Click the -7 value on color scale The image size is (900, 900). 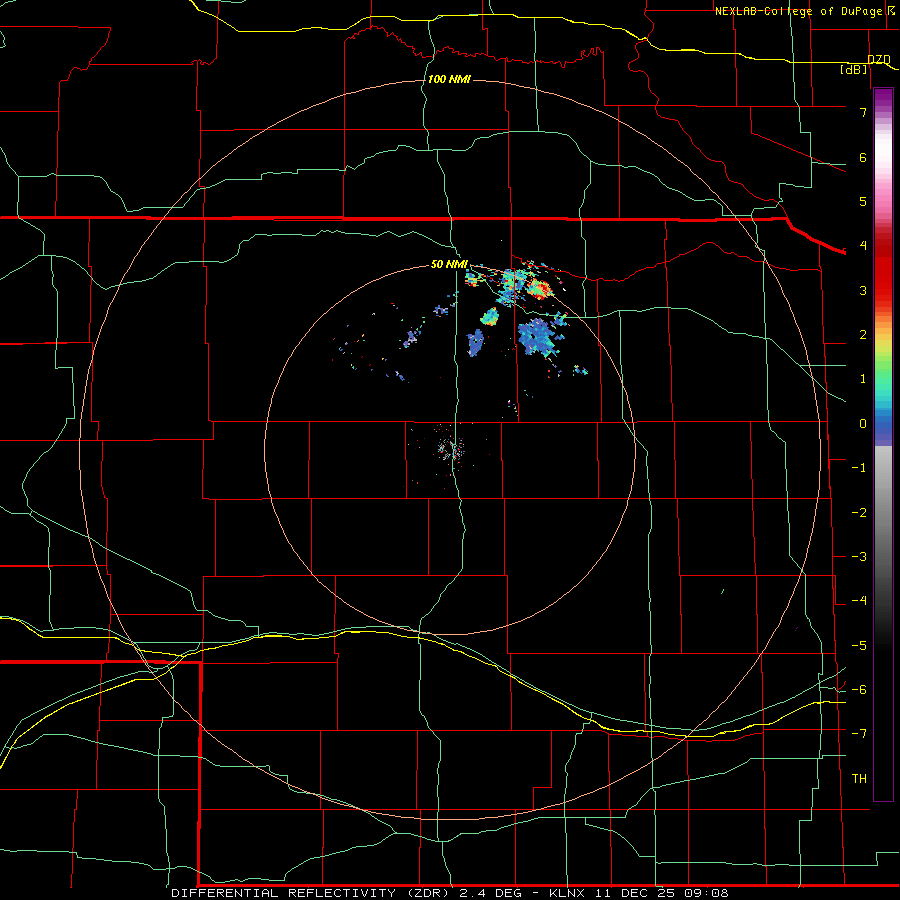[x=859, y=734]
